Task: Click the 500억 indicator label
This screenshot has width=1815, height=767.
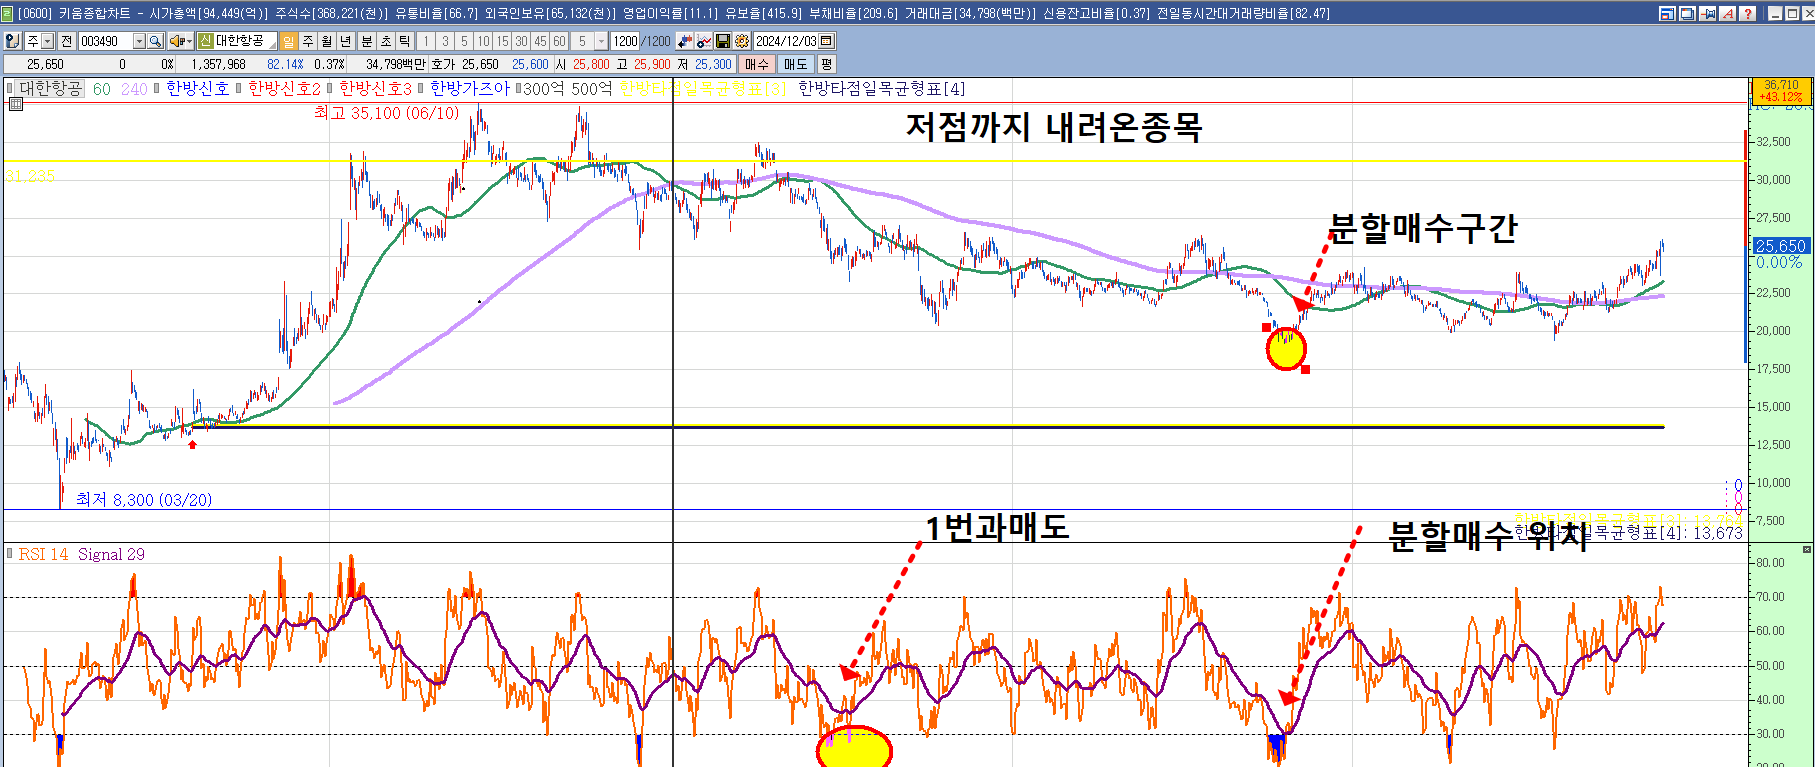Action: point(591,88)
